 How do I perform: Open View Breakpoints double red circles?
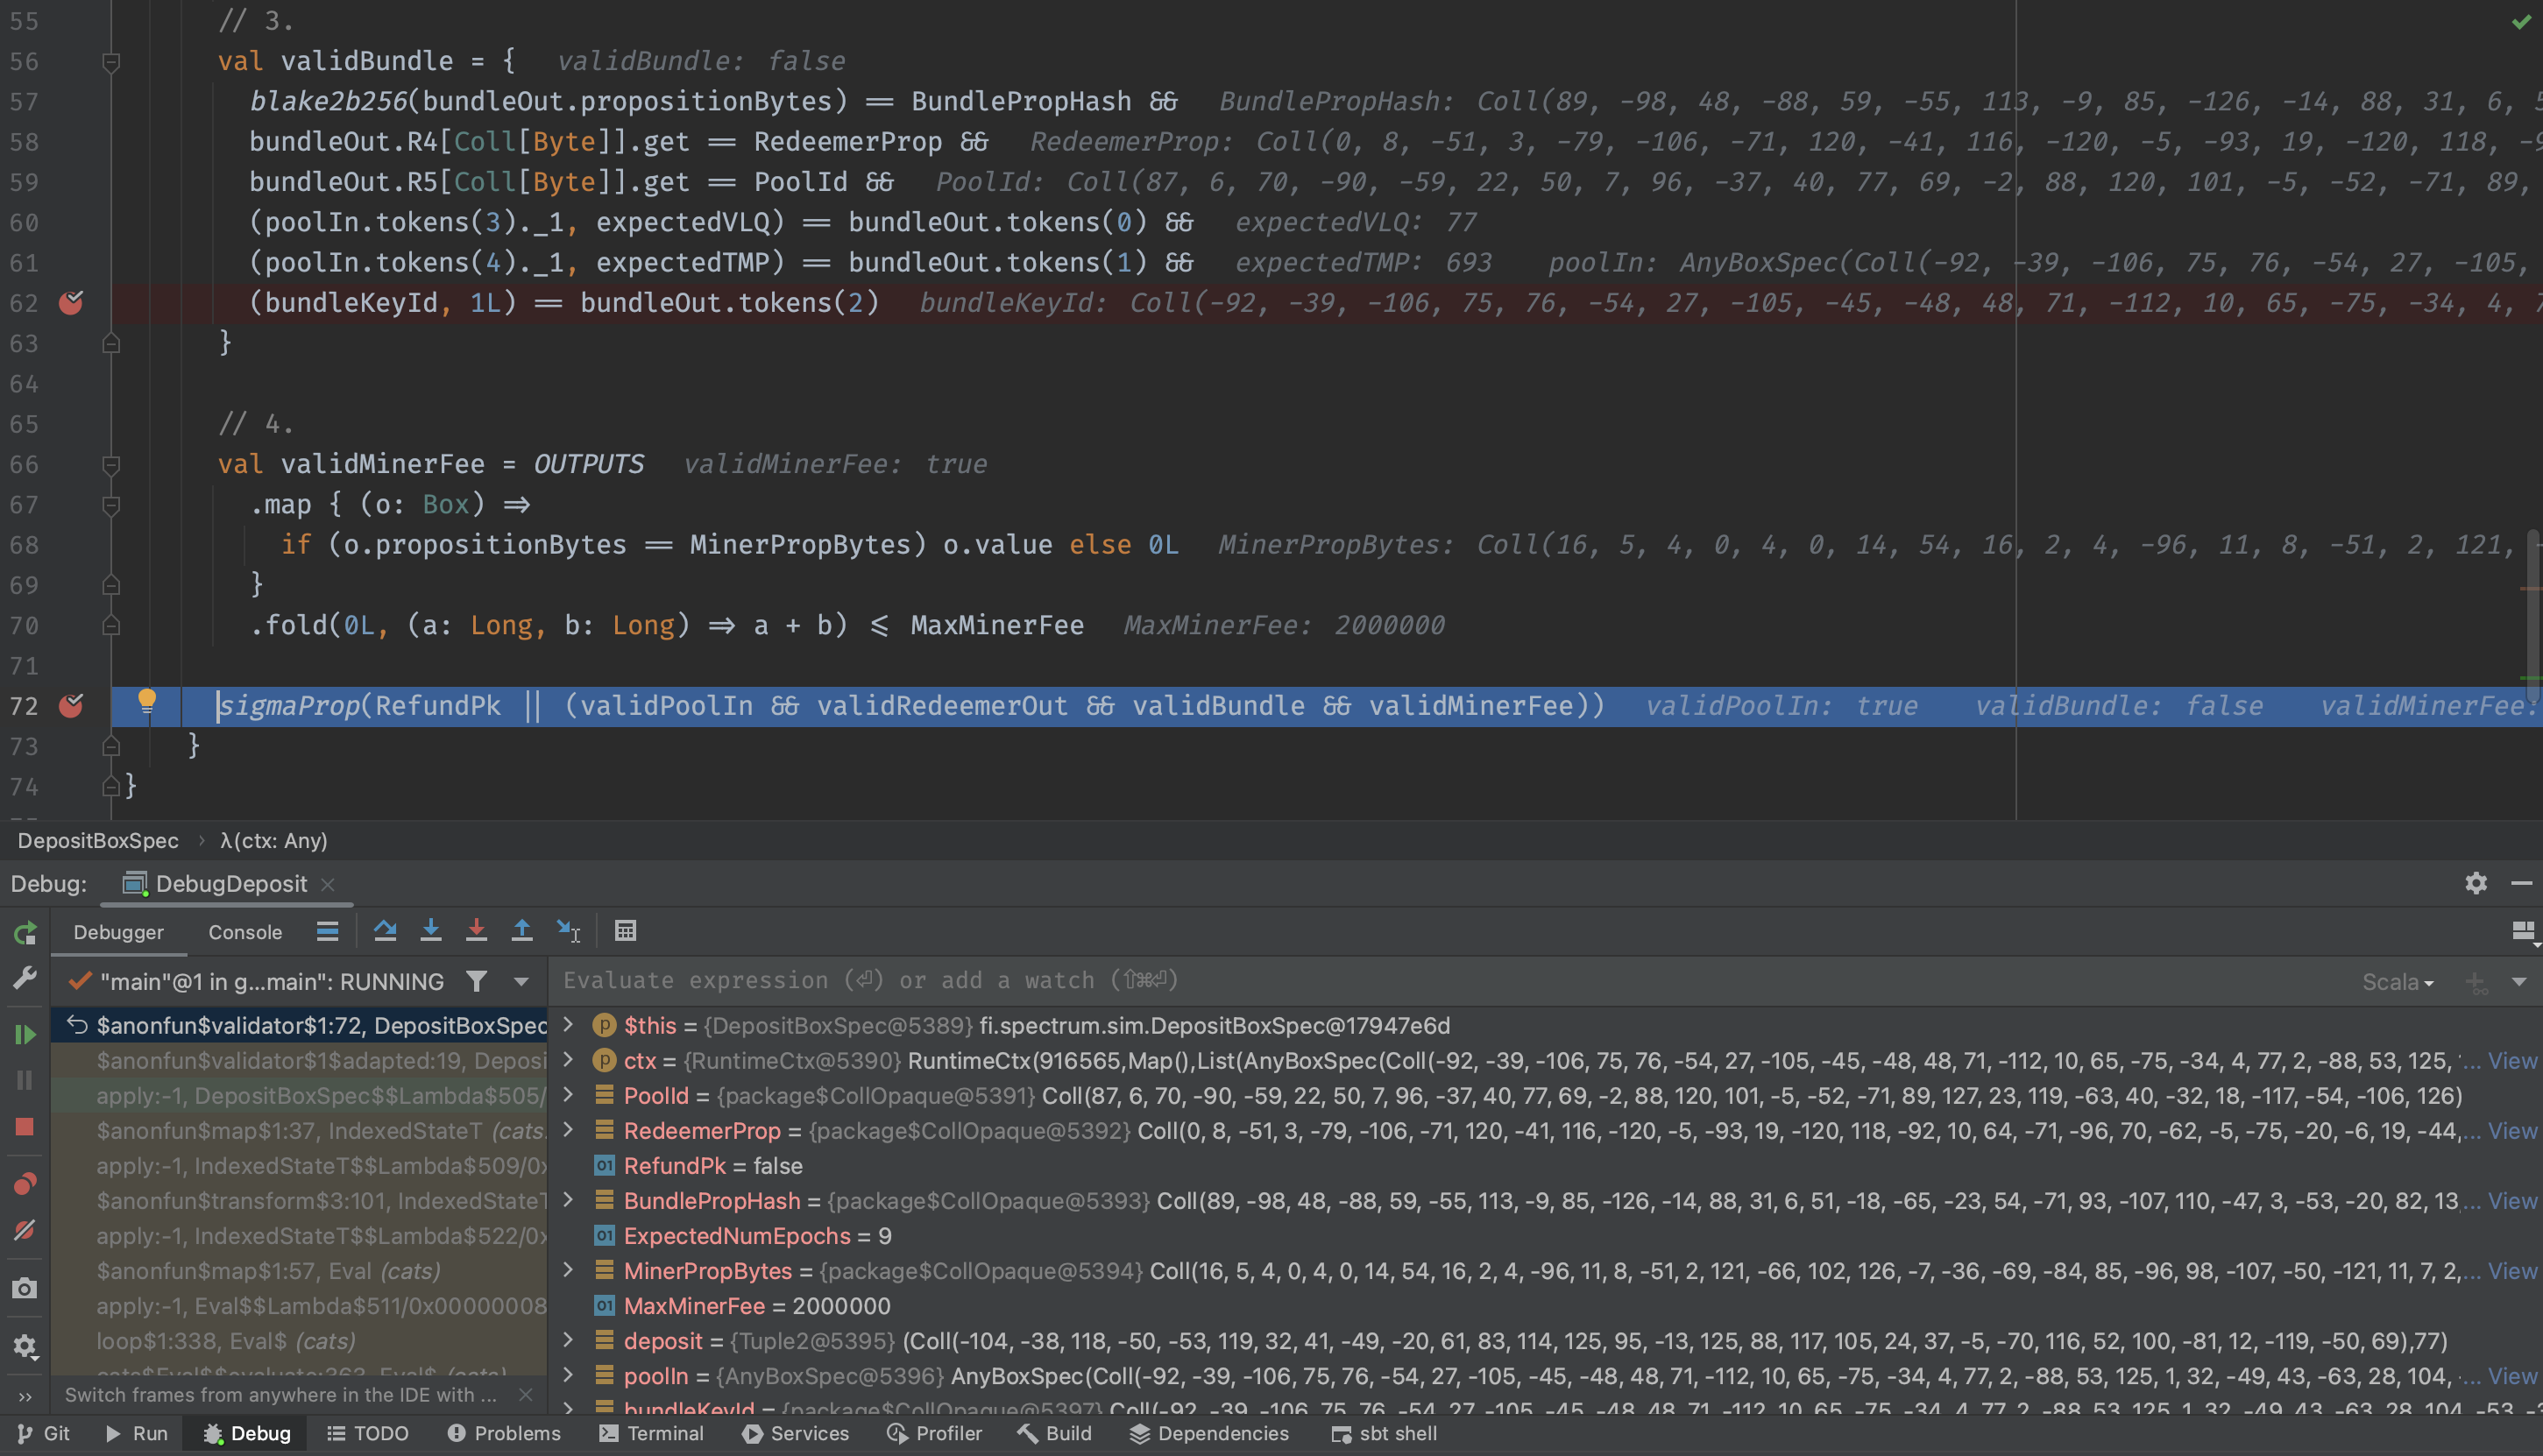point(25,1184)
